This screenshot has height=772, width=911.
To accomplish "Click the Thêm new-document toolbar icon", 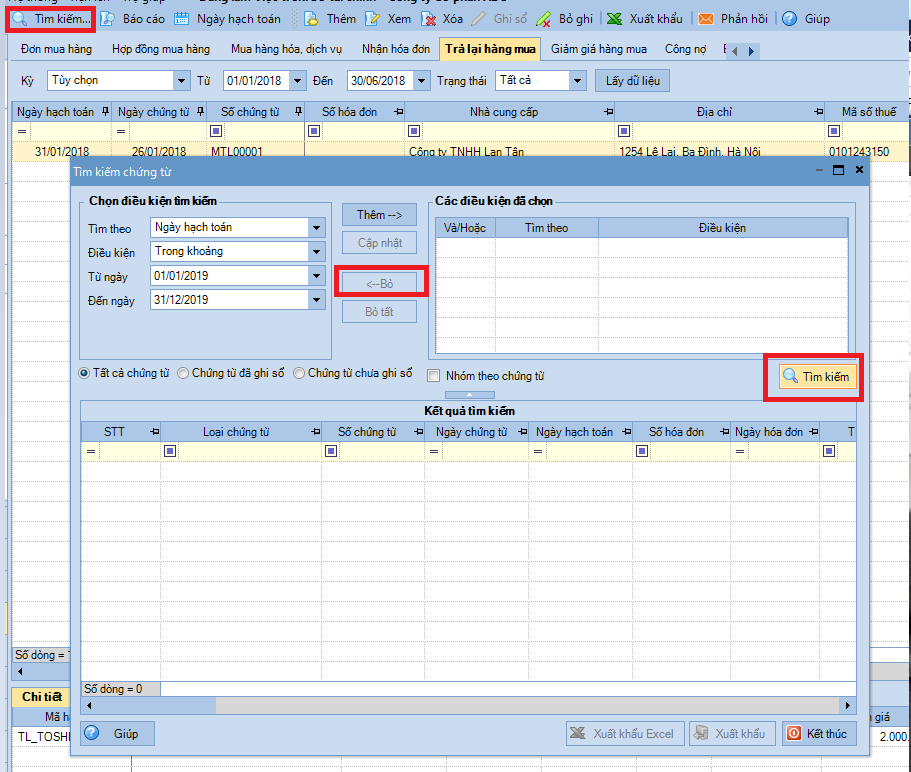I will 311,19.
